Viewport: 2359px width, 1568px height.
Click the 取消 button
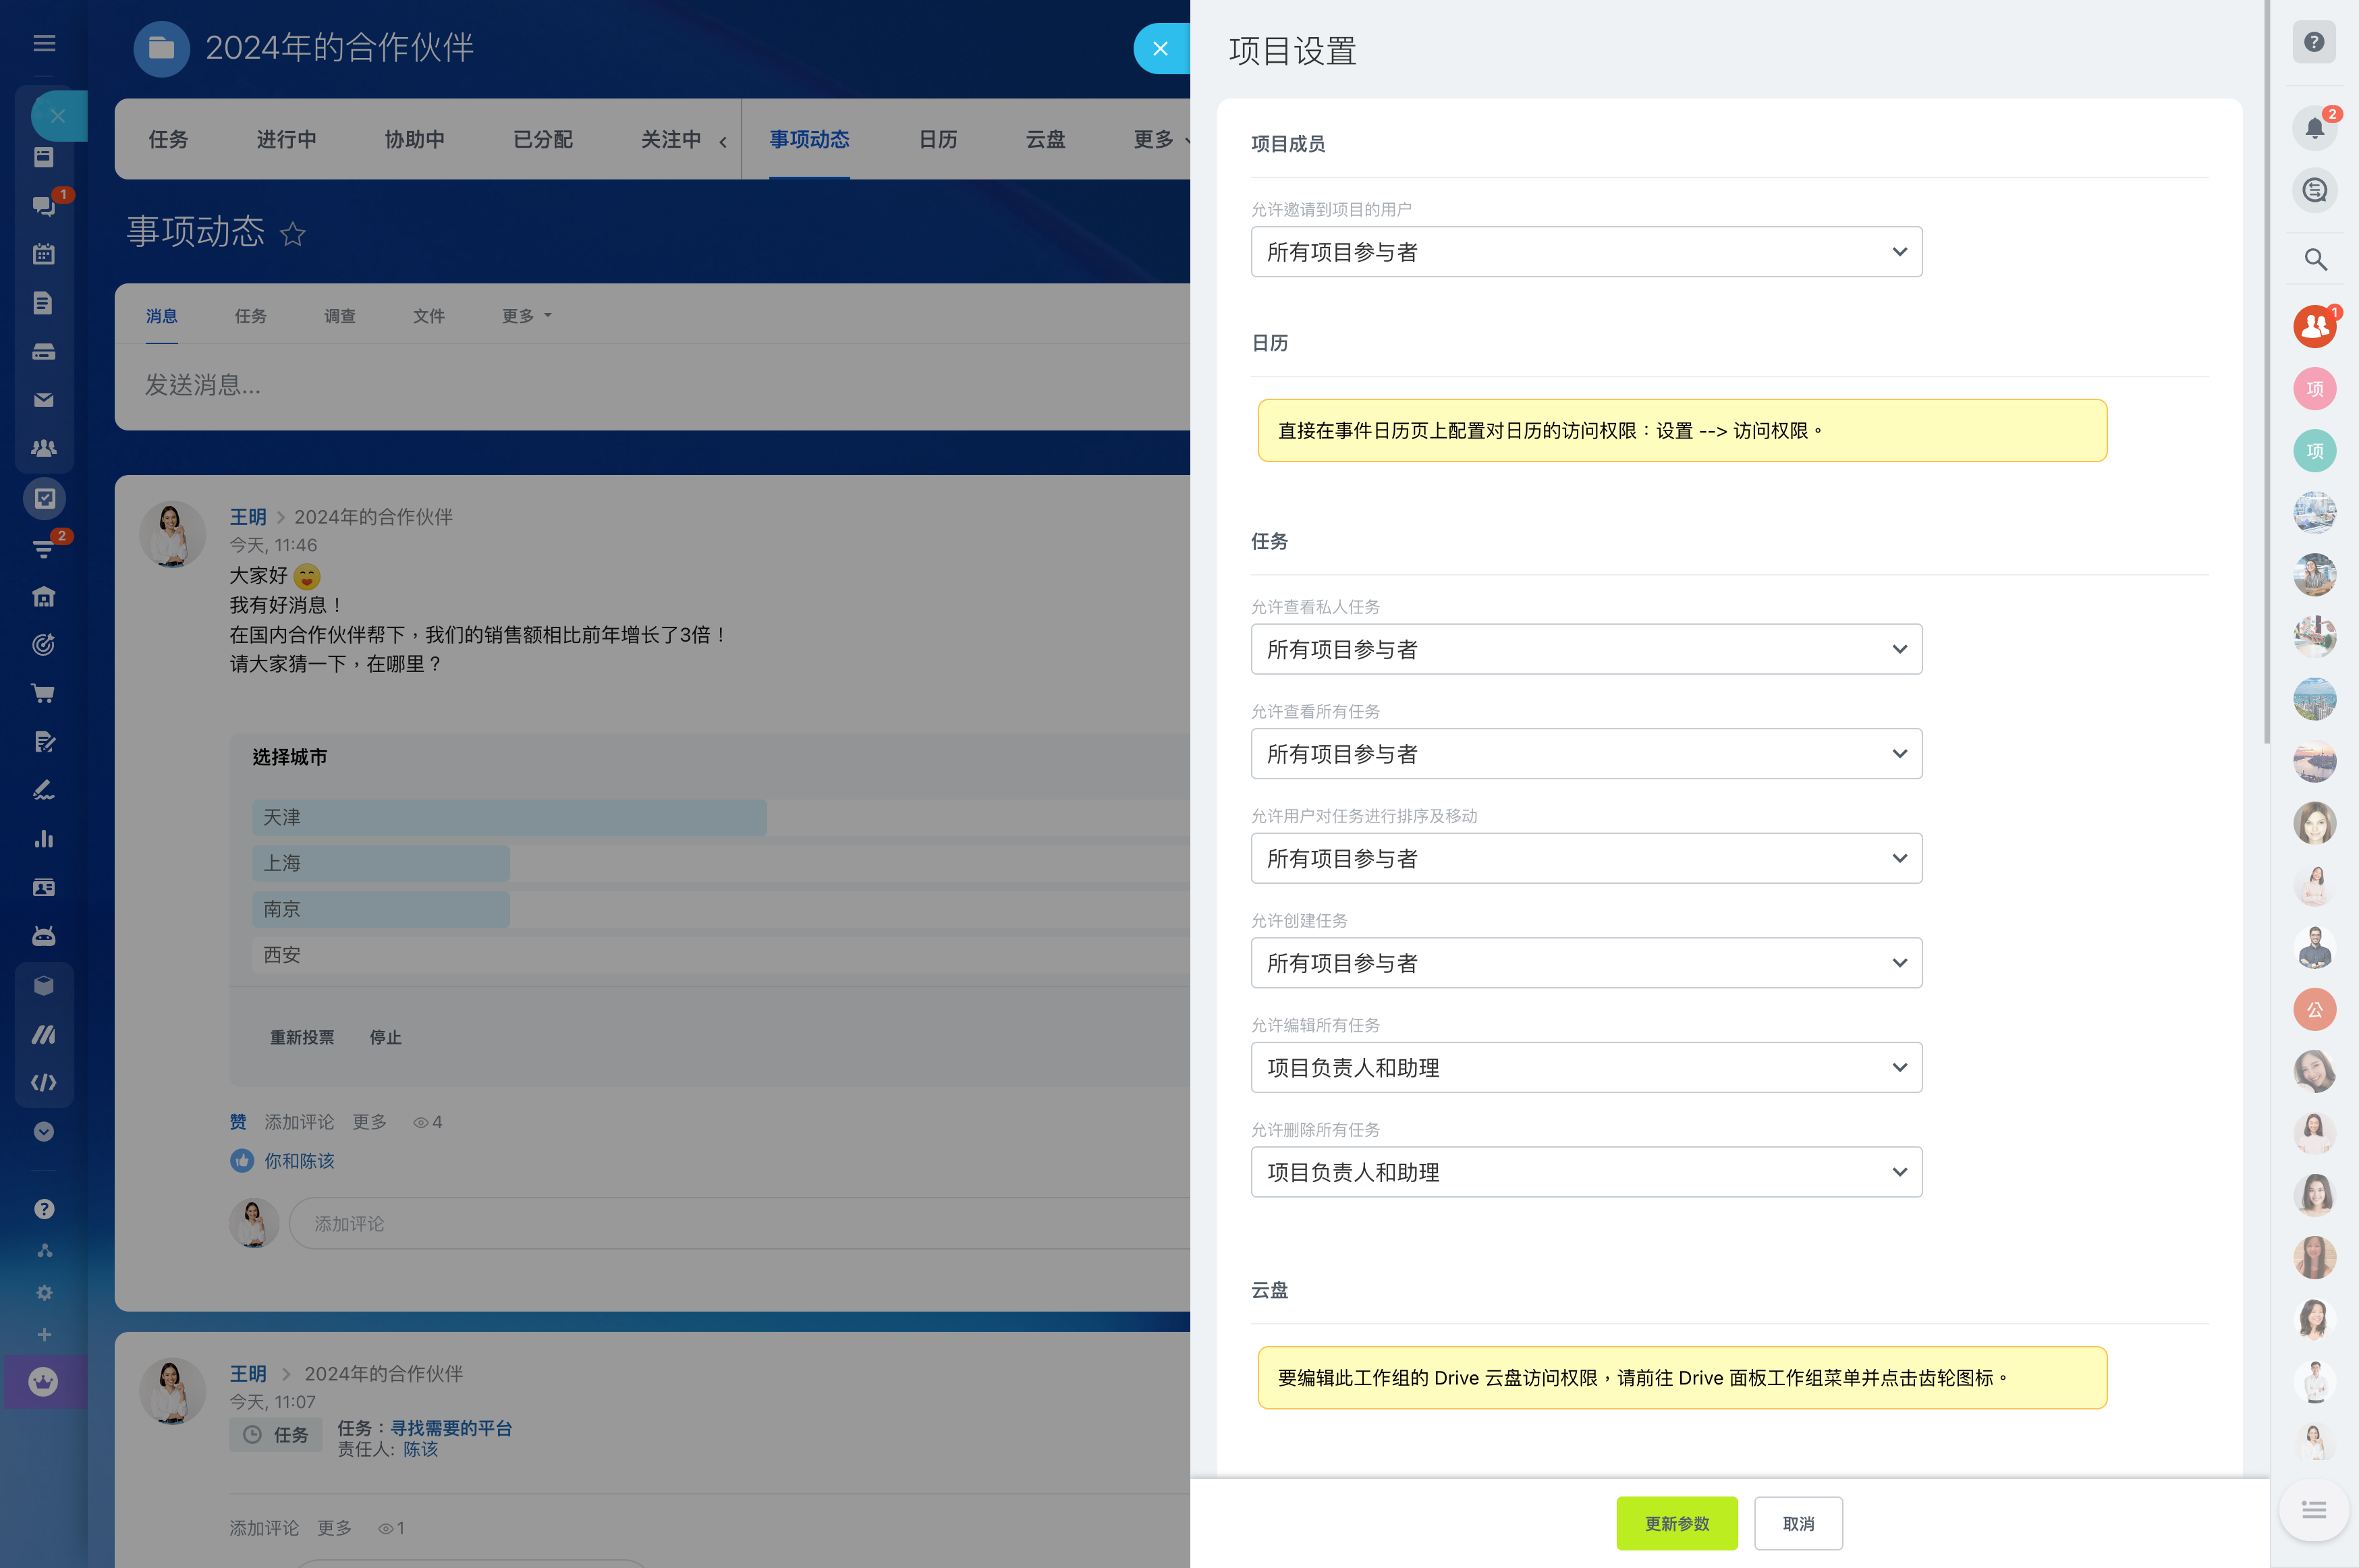point(1797,1523)
